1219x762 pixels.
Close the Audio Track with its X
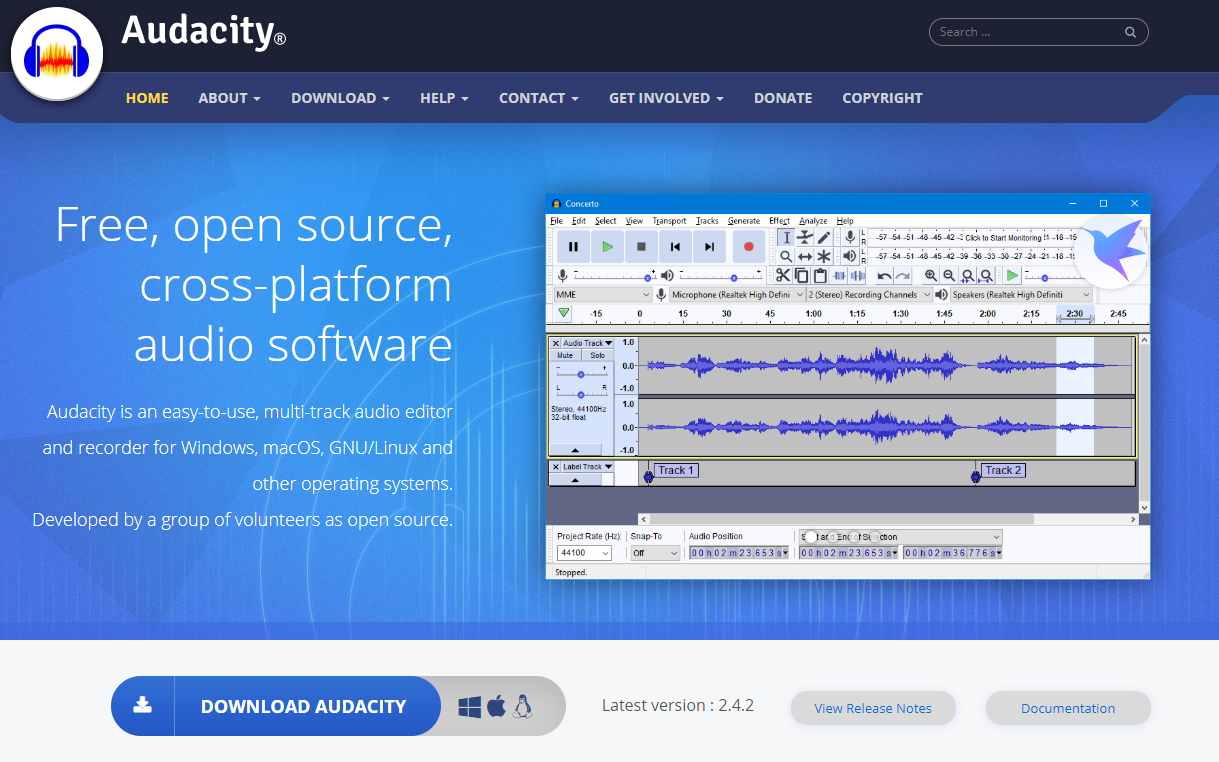(x=556, y=343)
